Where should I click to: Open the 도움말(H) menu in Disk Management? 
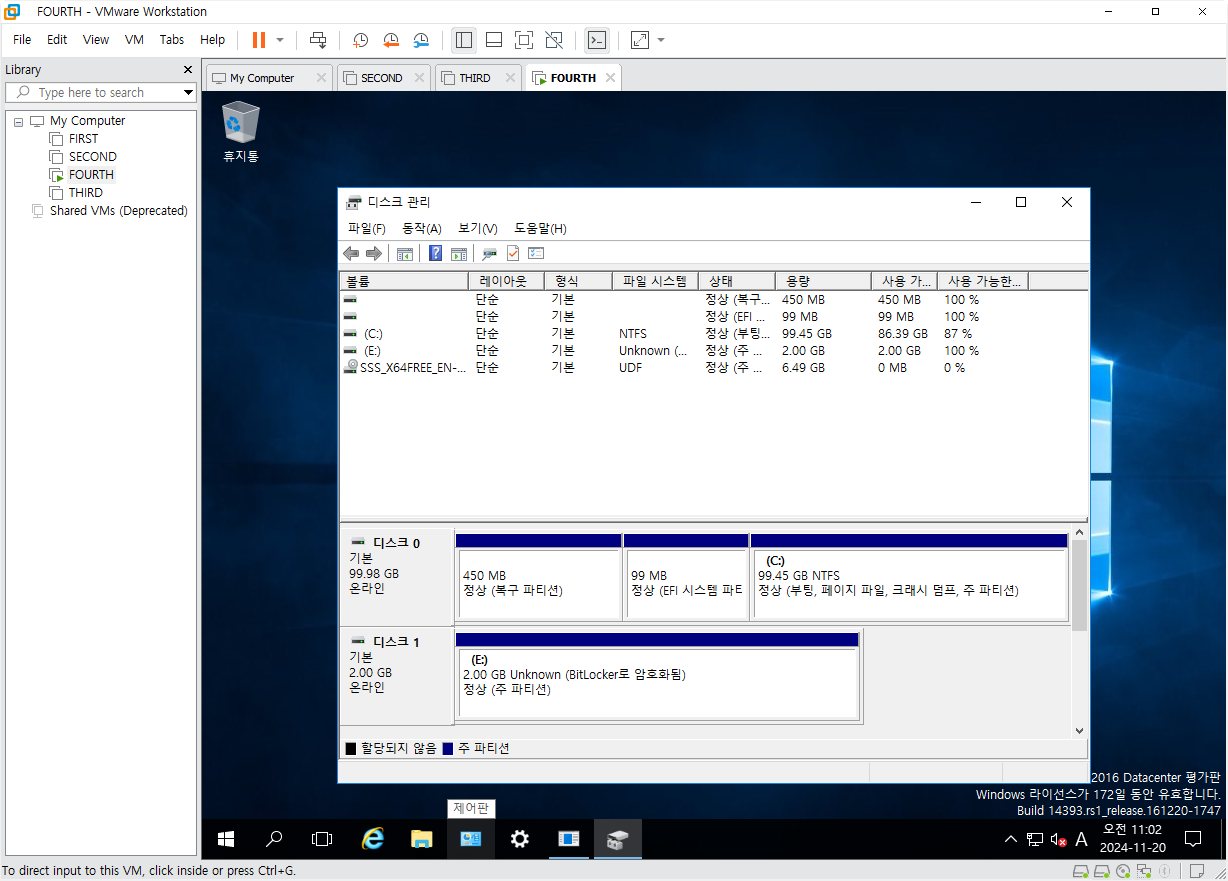[540, 229]
